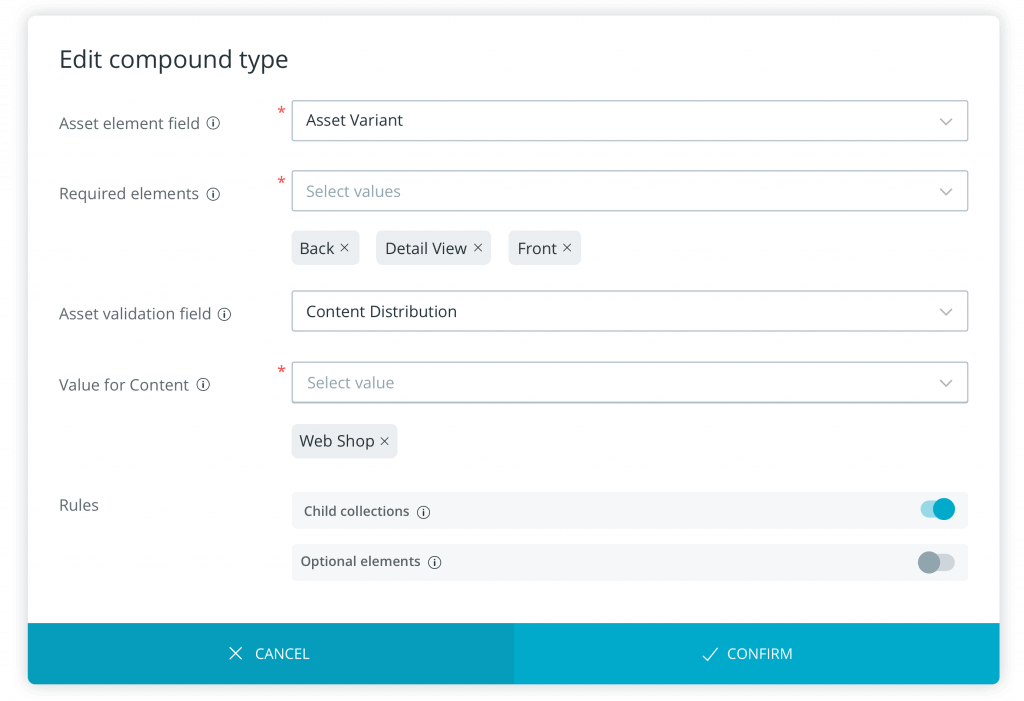Click into the Select values input field
1024x701 pixels.
pyautogui.click(x=600, y=191)
